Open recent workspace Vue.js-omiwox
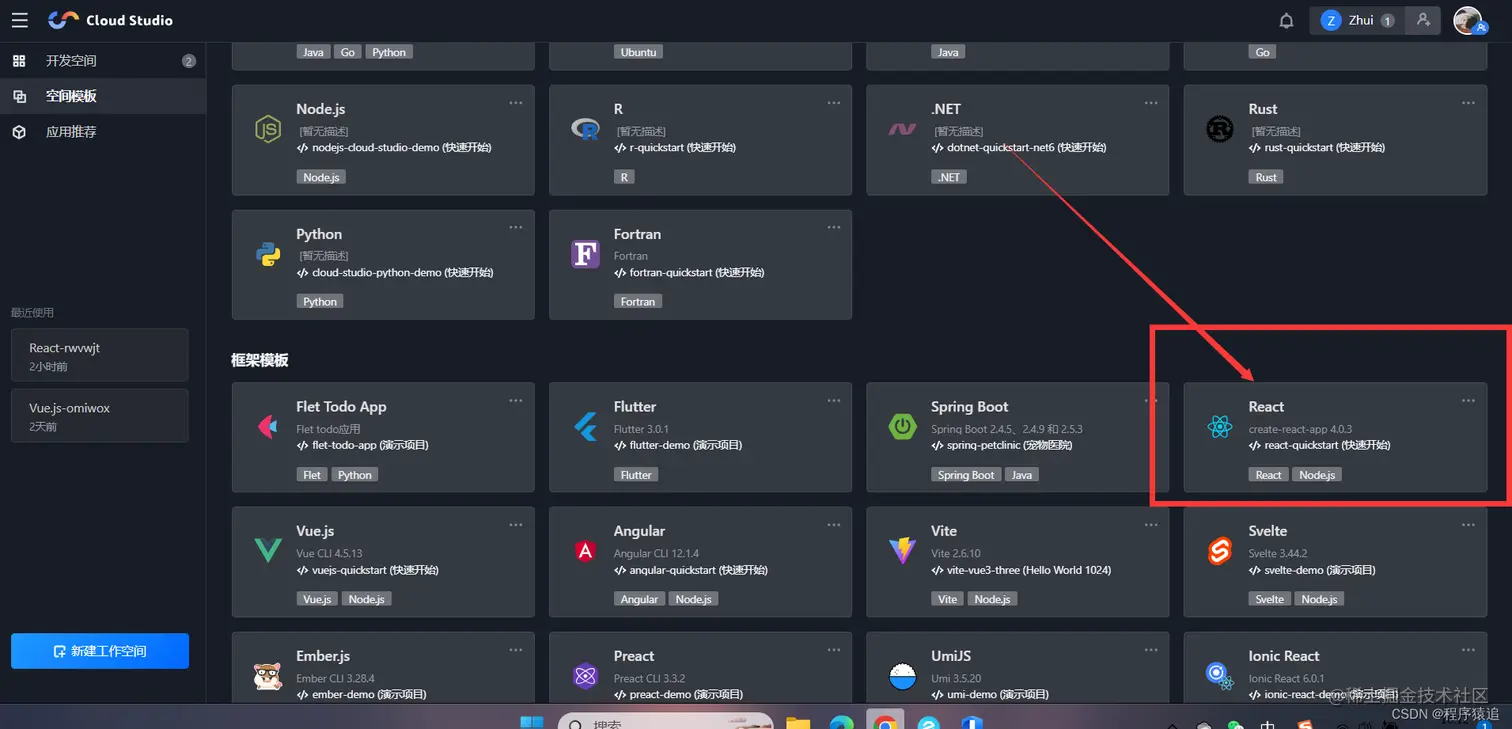Image resolution: width=1512 pixels, height=729 pixels. [100, 416]
